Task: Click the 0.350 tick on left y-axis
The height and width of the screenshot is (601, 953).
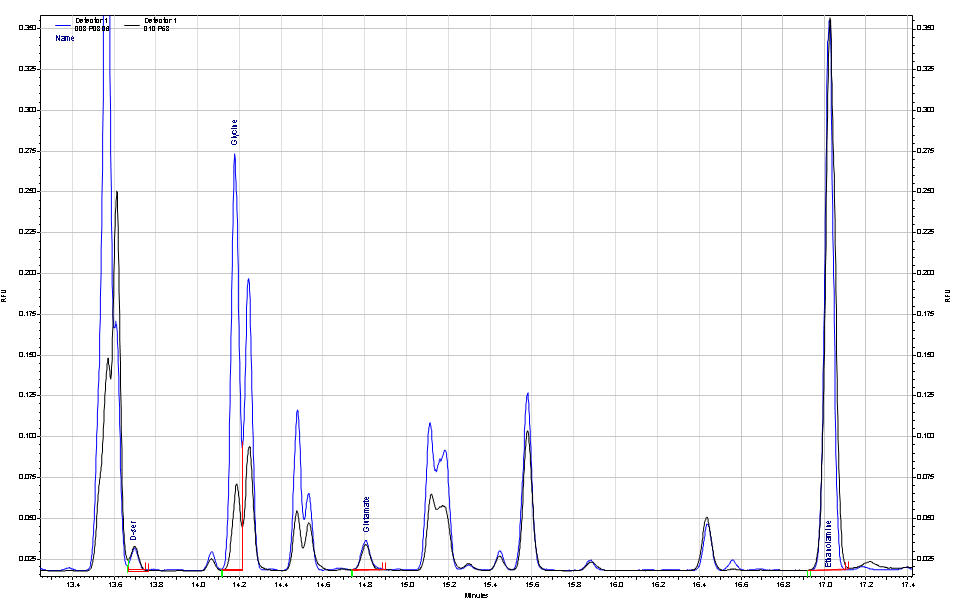Action: (x=28, y=28)
